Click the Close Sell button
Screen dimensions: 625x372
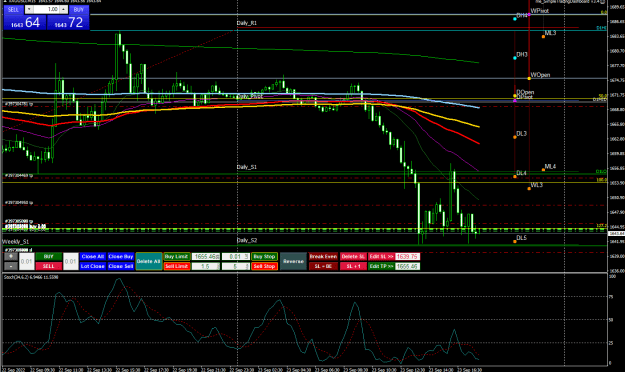(121, 266)
